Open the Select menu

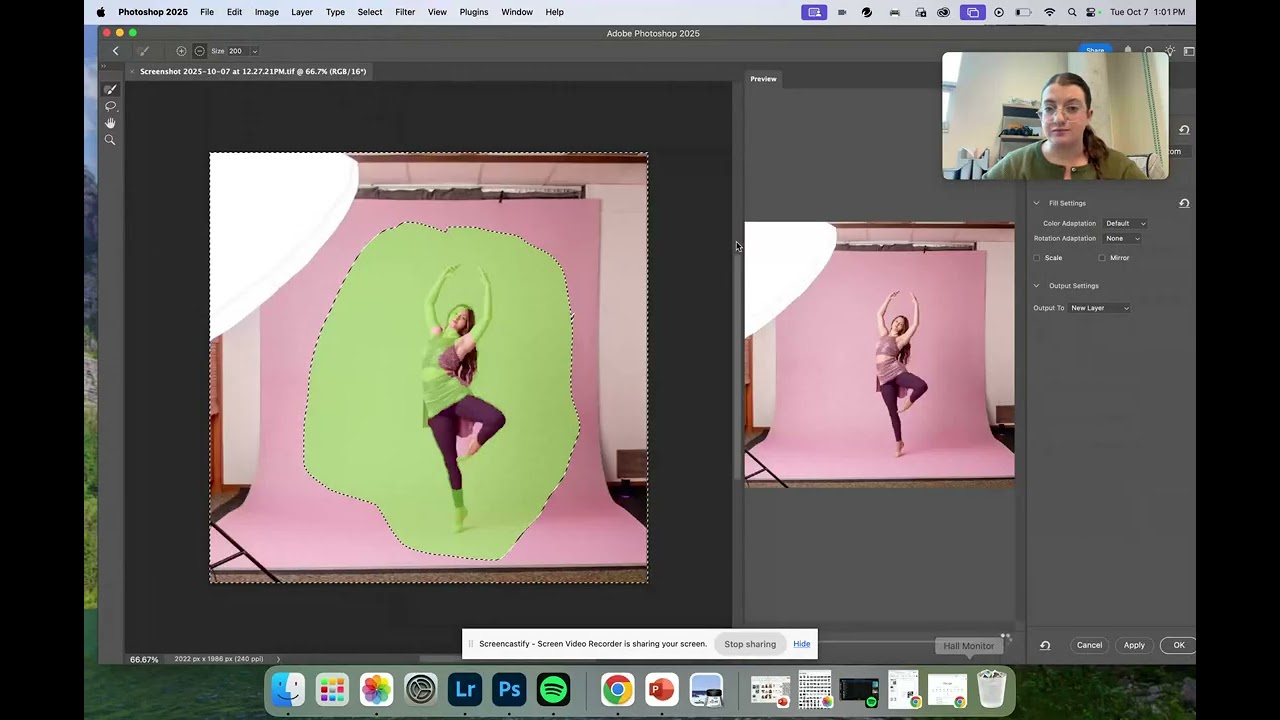point(370,12)
